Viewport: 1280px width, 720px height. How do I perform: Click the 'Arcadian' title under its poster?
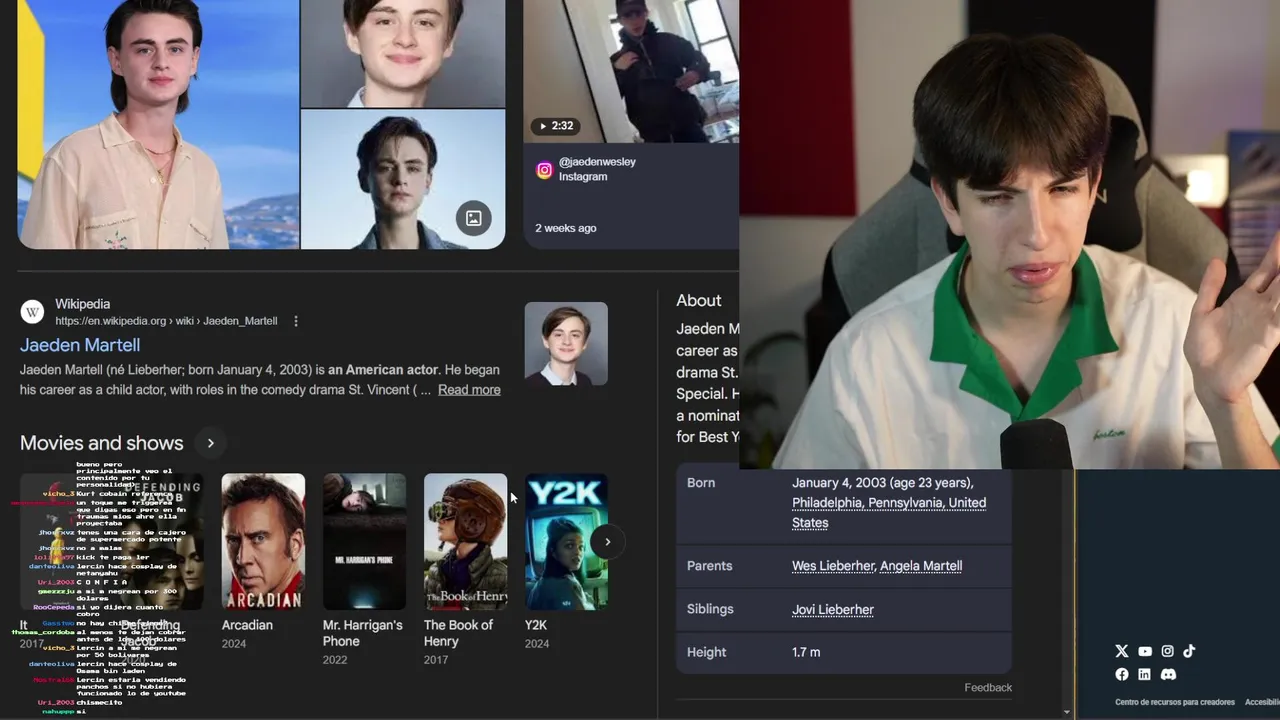click(x=247, y=625)
